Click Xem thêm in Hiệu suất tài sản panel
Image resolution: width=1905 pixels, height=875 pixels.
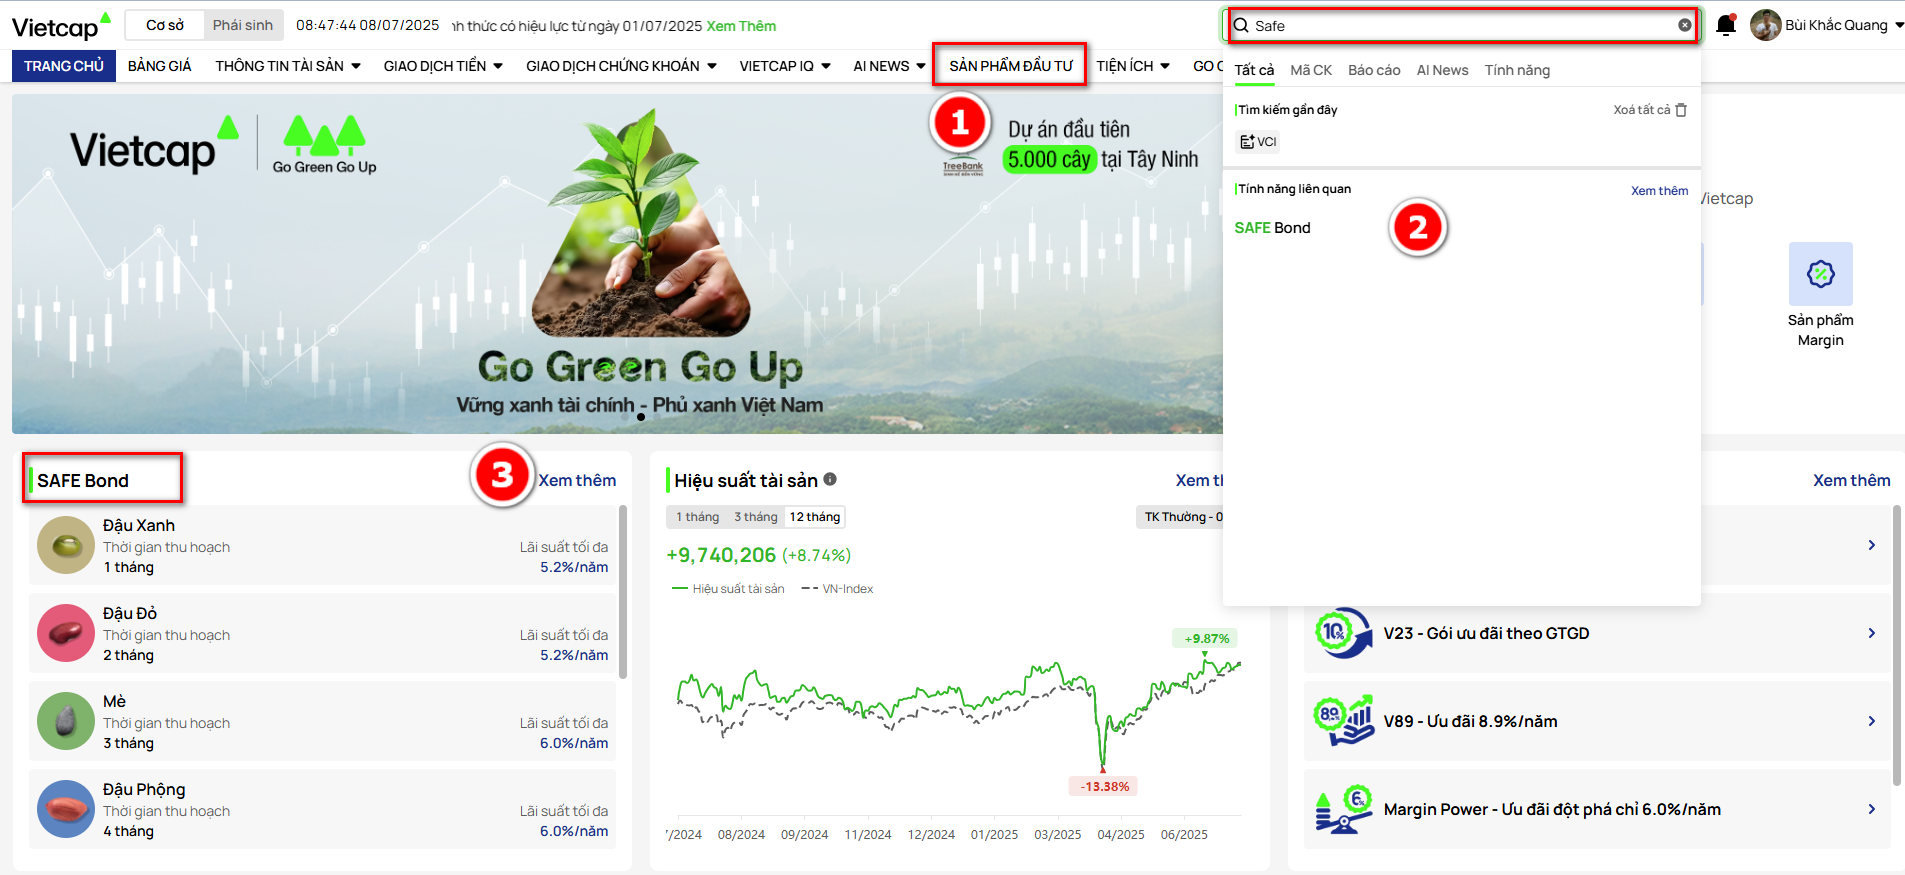[1199, 480]
